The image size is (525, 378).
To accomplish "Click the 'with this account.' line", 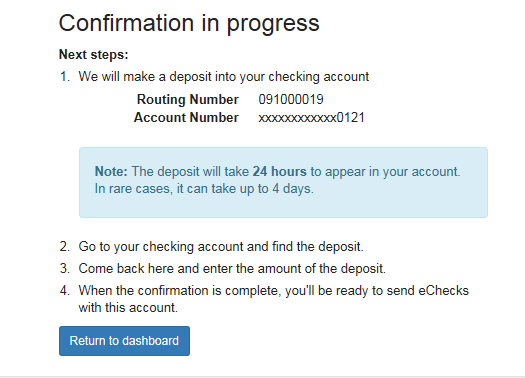I will 128,308.
